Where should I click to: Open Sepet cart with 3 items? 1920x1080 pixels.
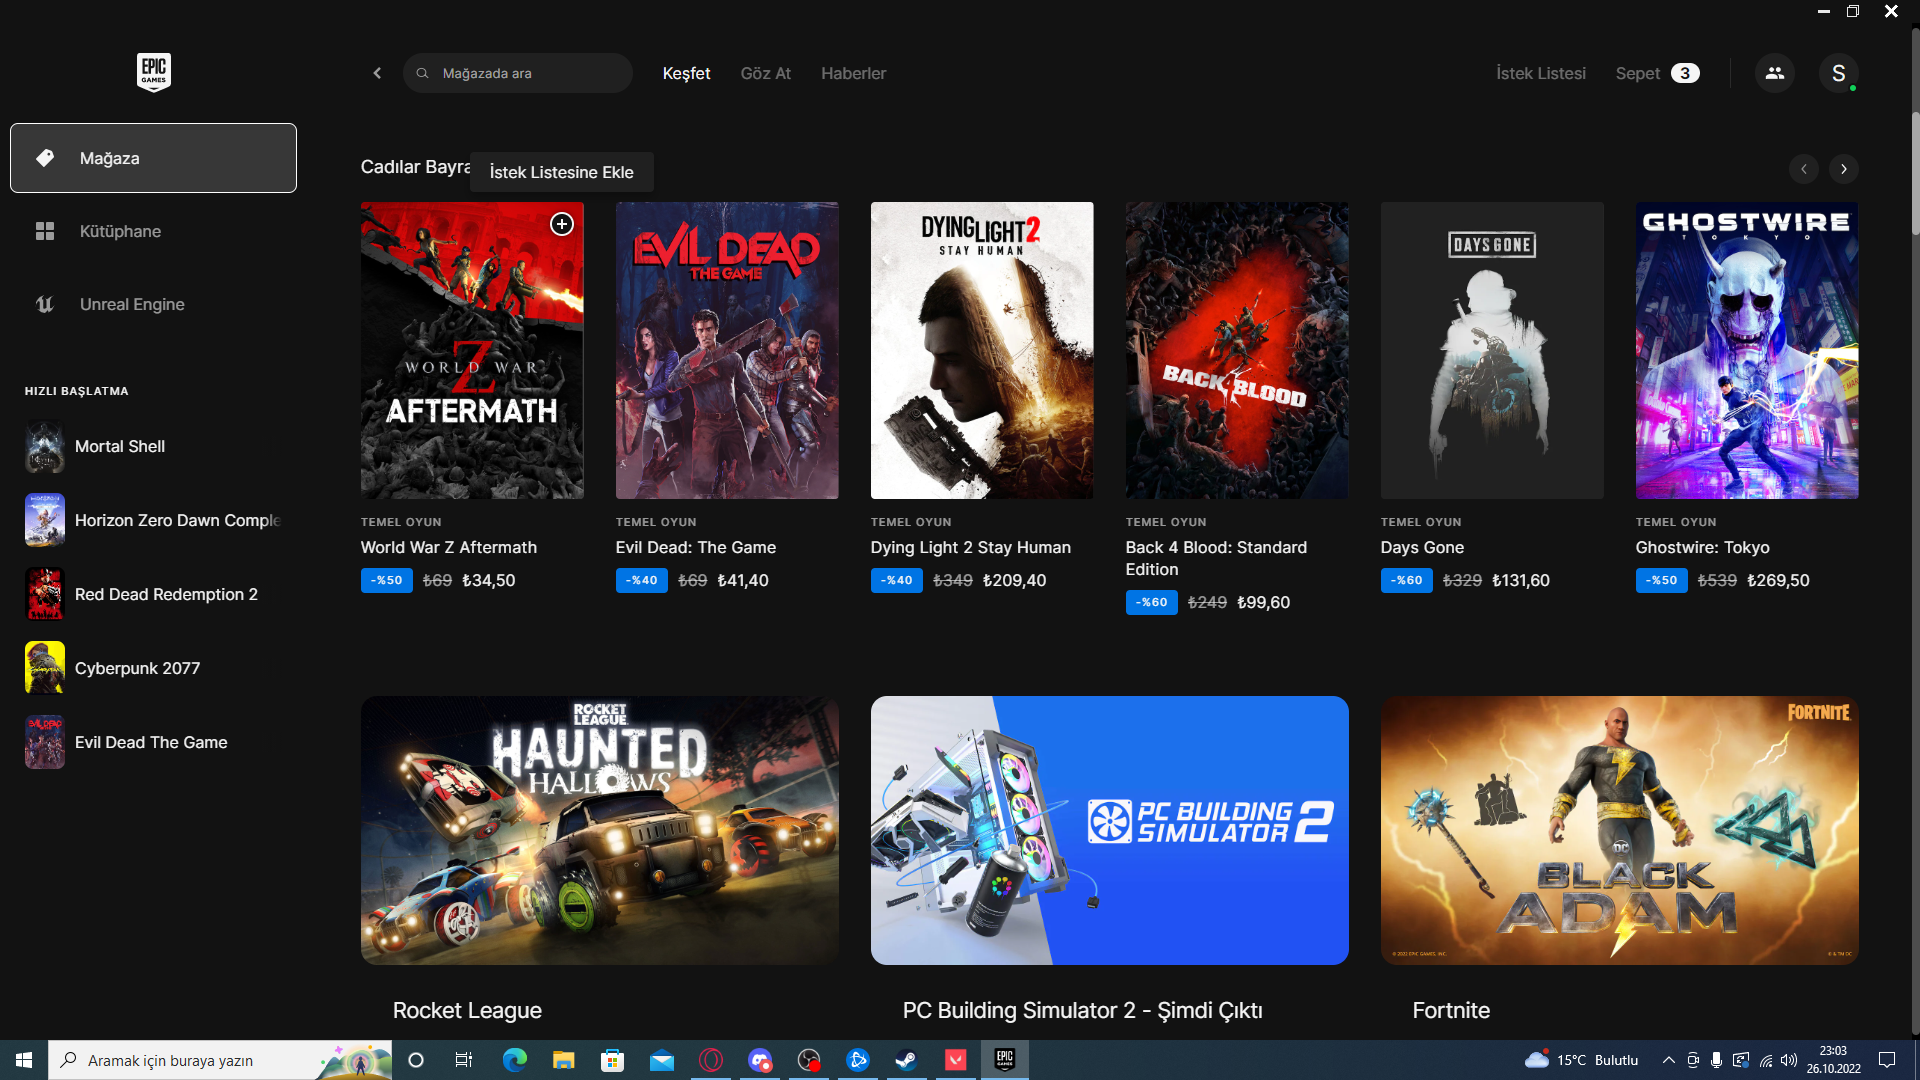click(x=1656, y=73)
